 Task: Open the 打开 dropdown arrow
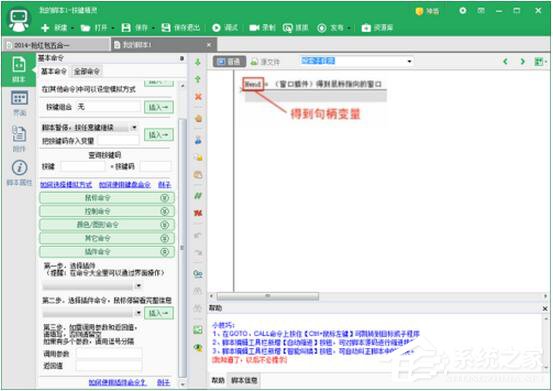113,28
